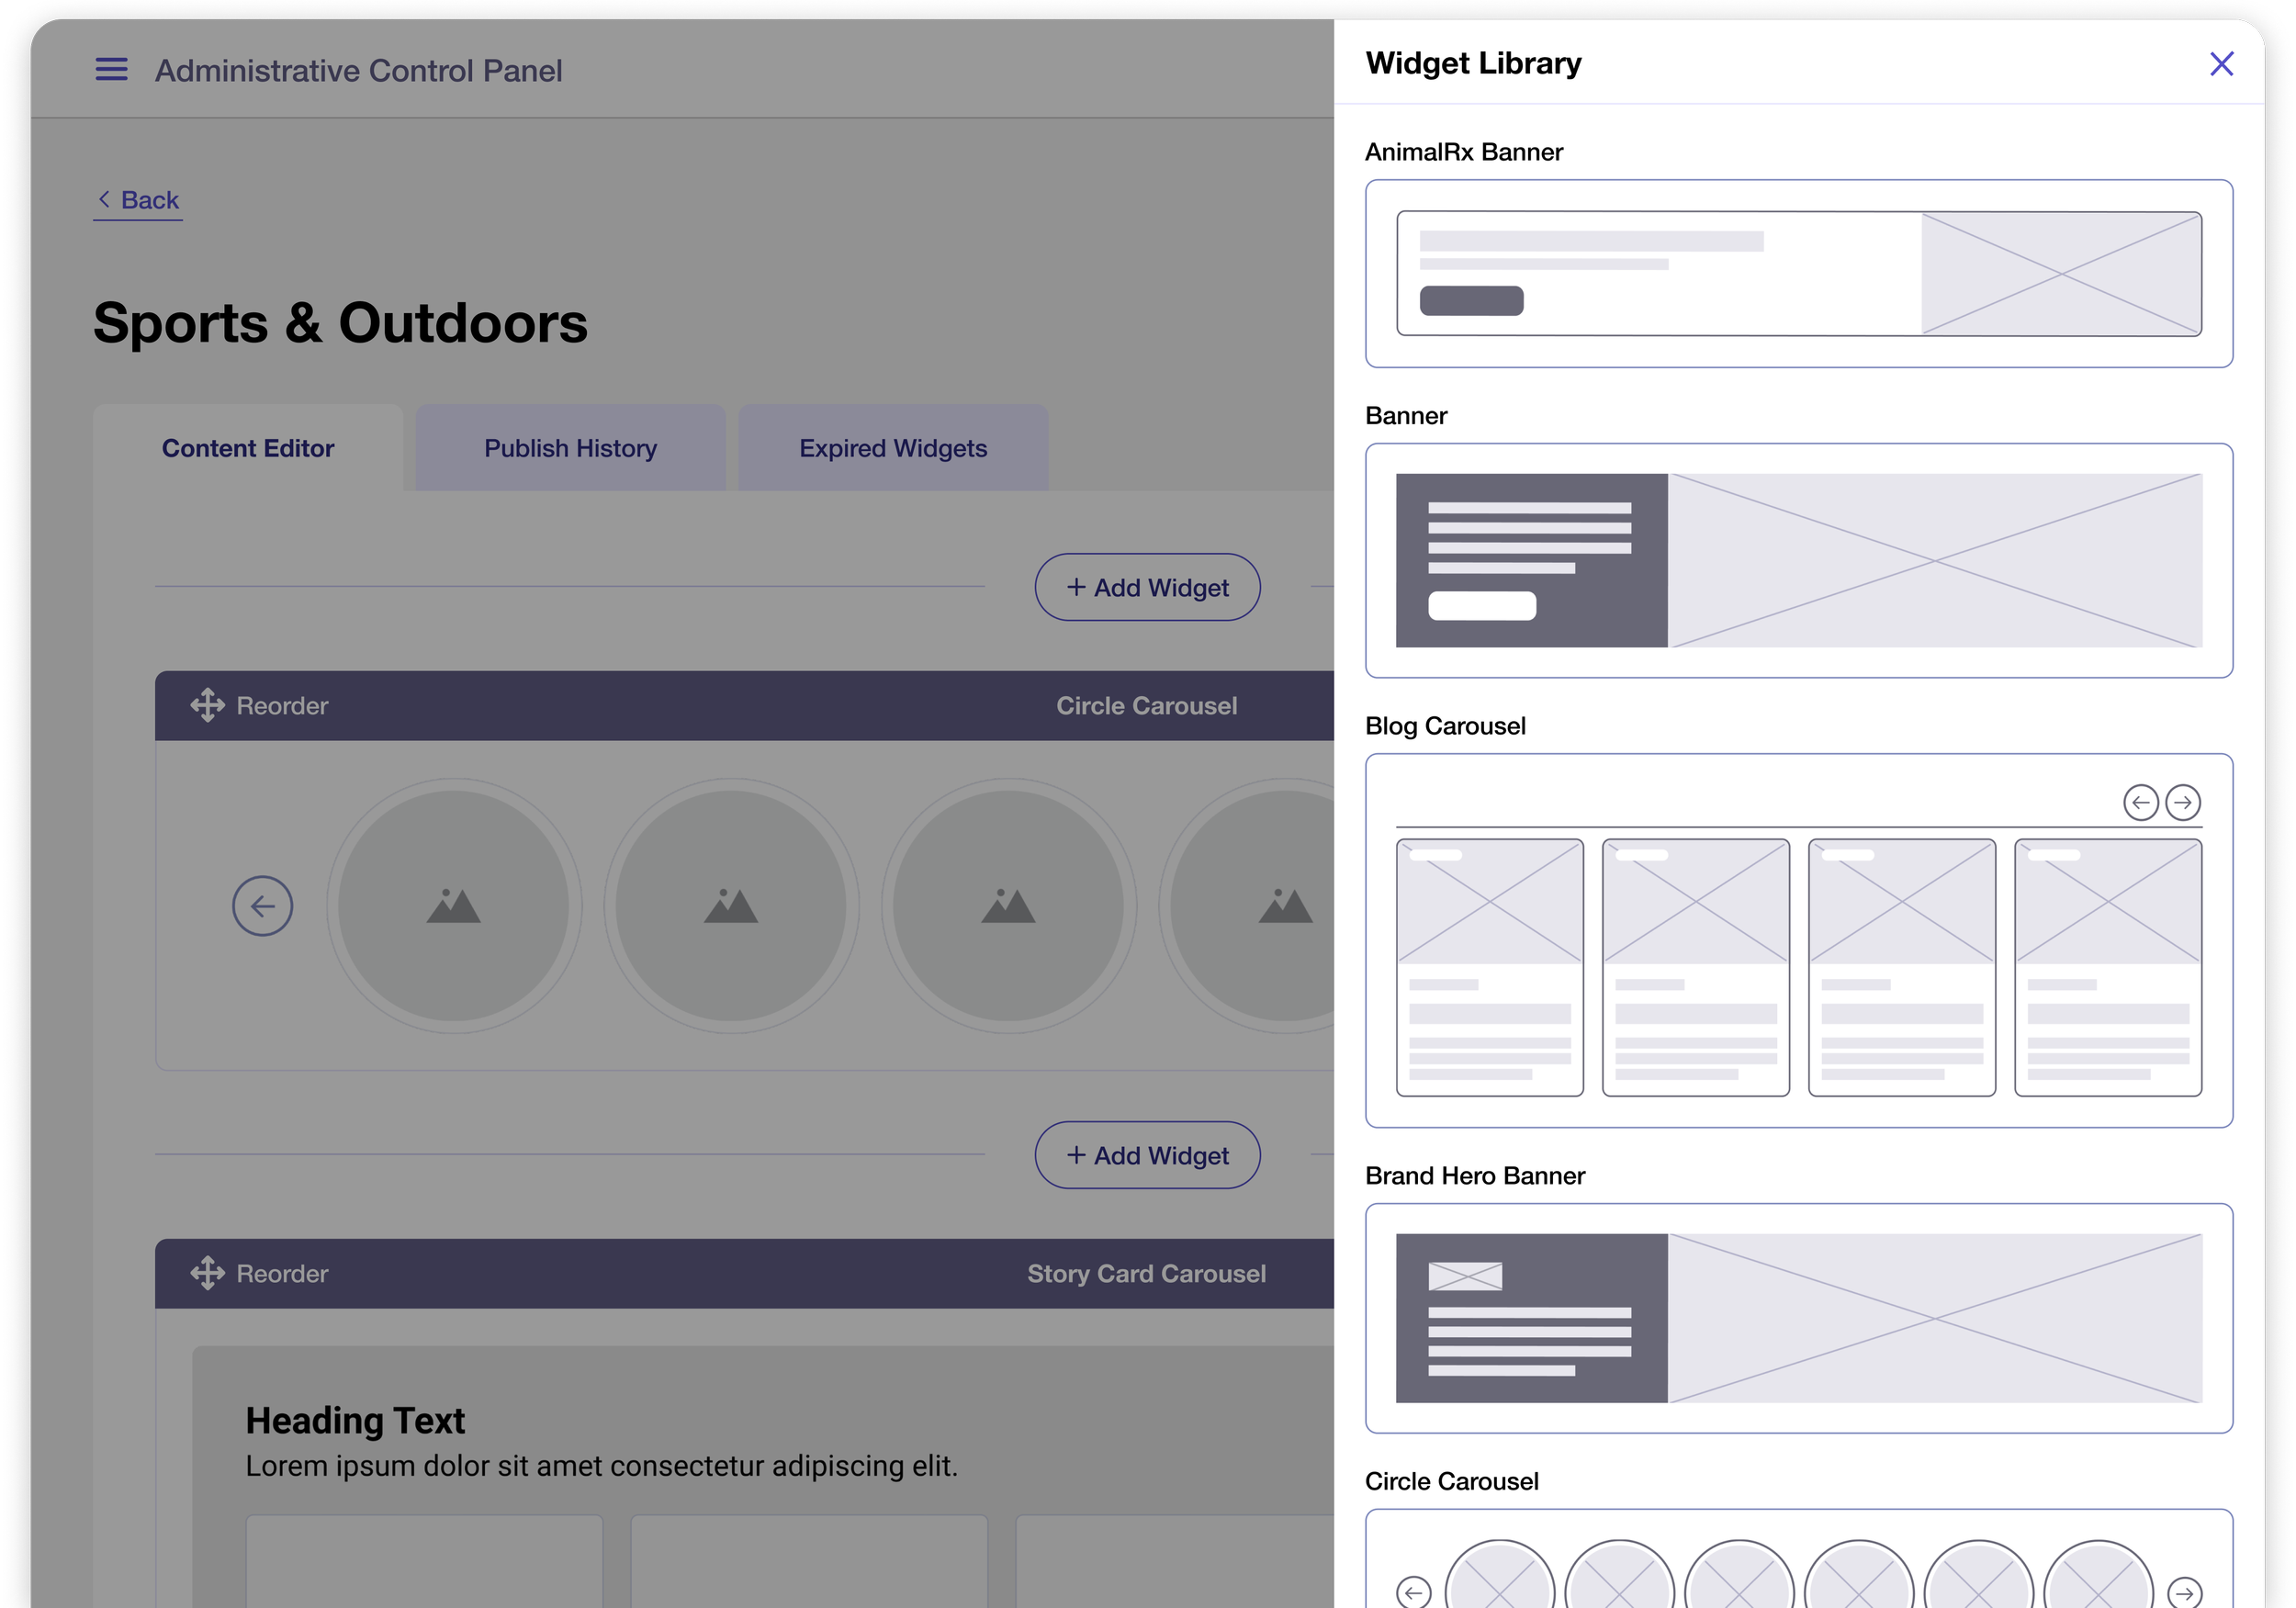Screen dimensions: 2296x1608
Task: Click the Back link
Action: coord(139,200)
